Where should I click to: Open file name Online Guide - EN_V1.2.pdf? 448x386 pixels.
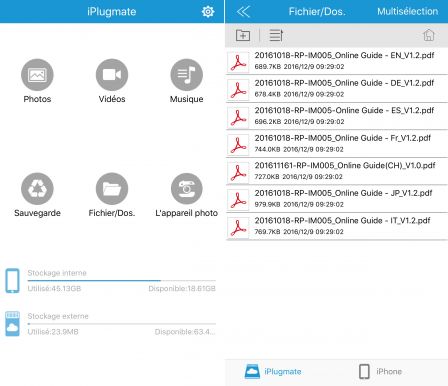click(x=344, y=55)
